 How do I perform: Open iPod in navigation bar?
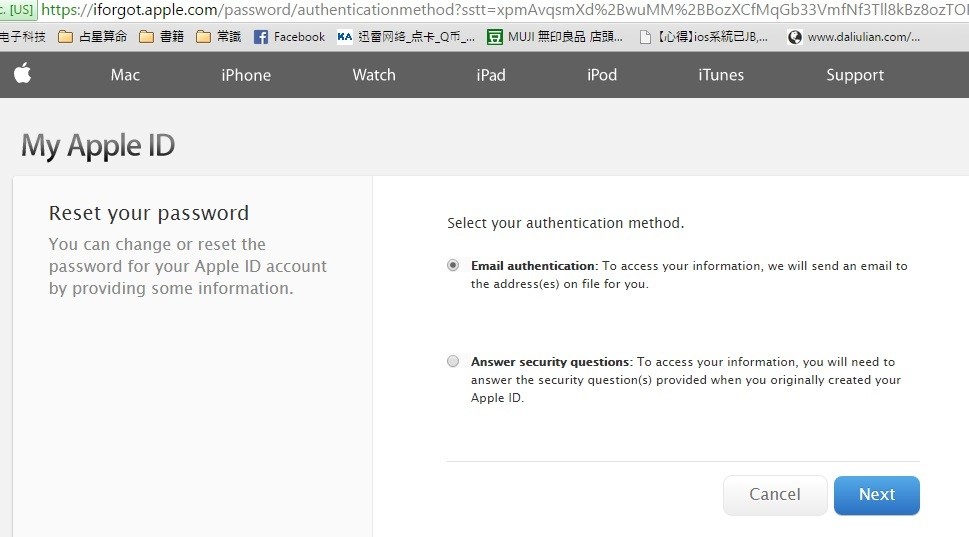pos(602,75)
